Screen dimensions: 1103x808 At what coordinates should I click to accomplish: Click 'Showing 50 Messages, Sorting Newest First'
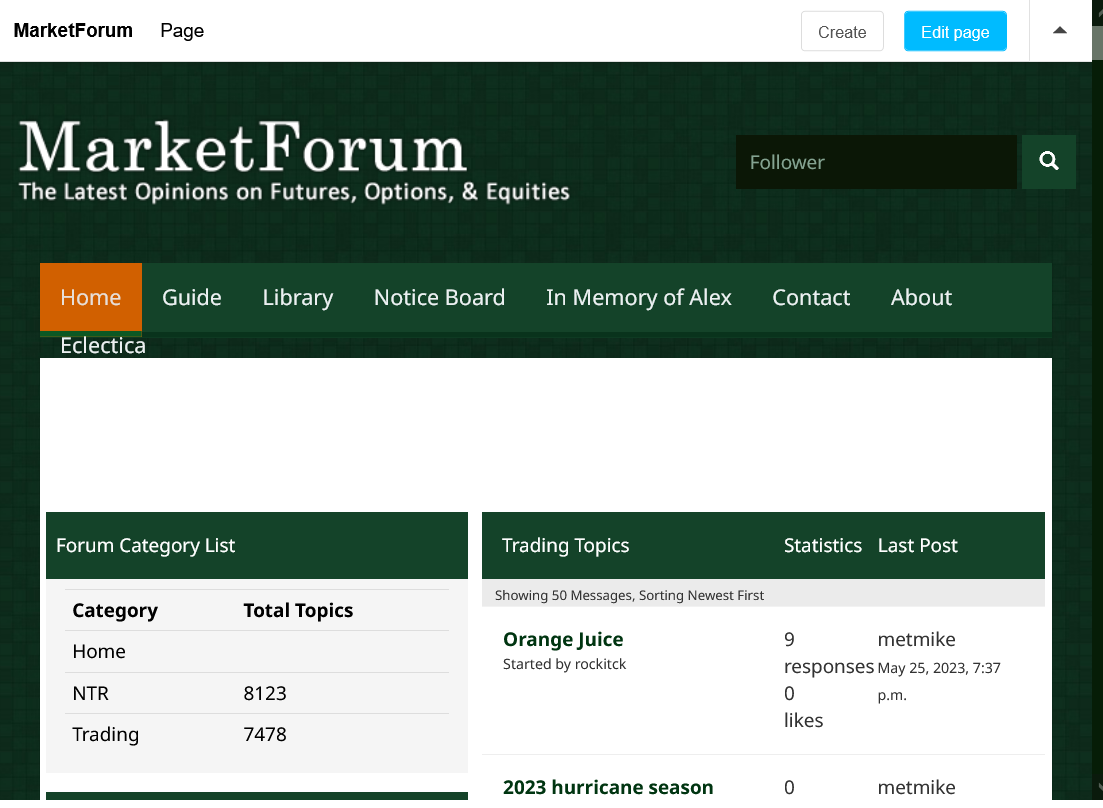click(629, 595)
